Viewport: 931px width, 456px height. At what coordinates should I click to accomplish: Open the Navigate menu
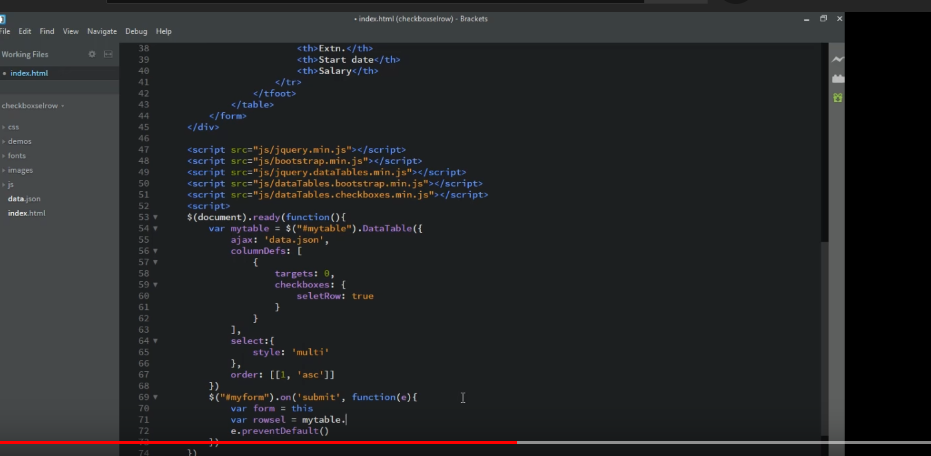102,31
